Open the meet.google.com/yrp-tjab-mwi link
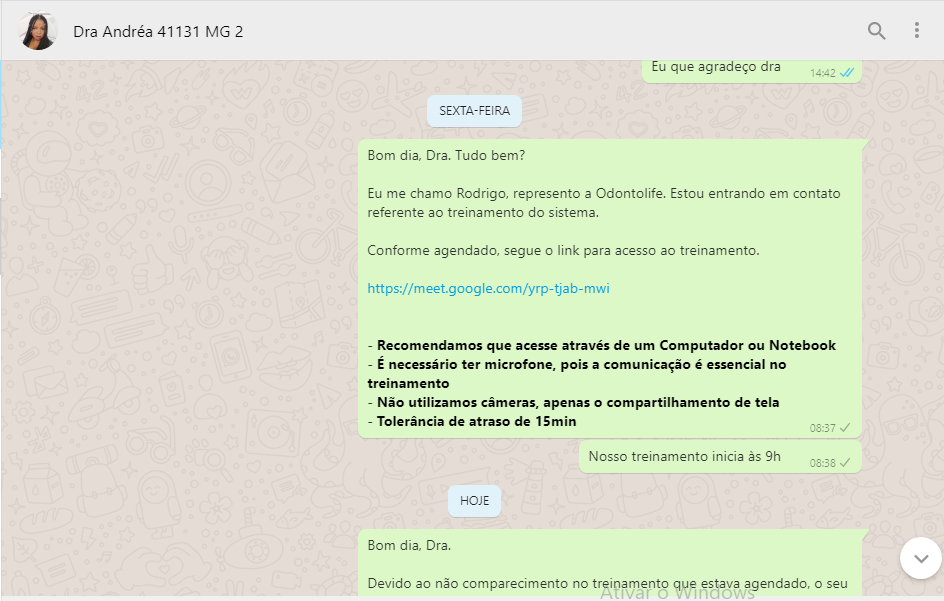Screen dimensions: 944x601 (x=488, y=288)
